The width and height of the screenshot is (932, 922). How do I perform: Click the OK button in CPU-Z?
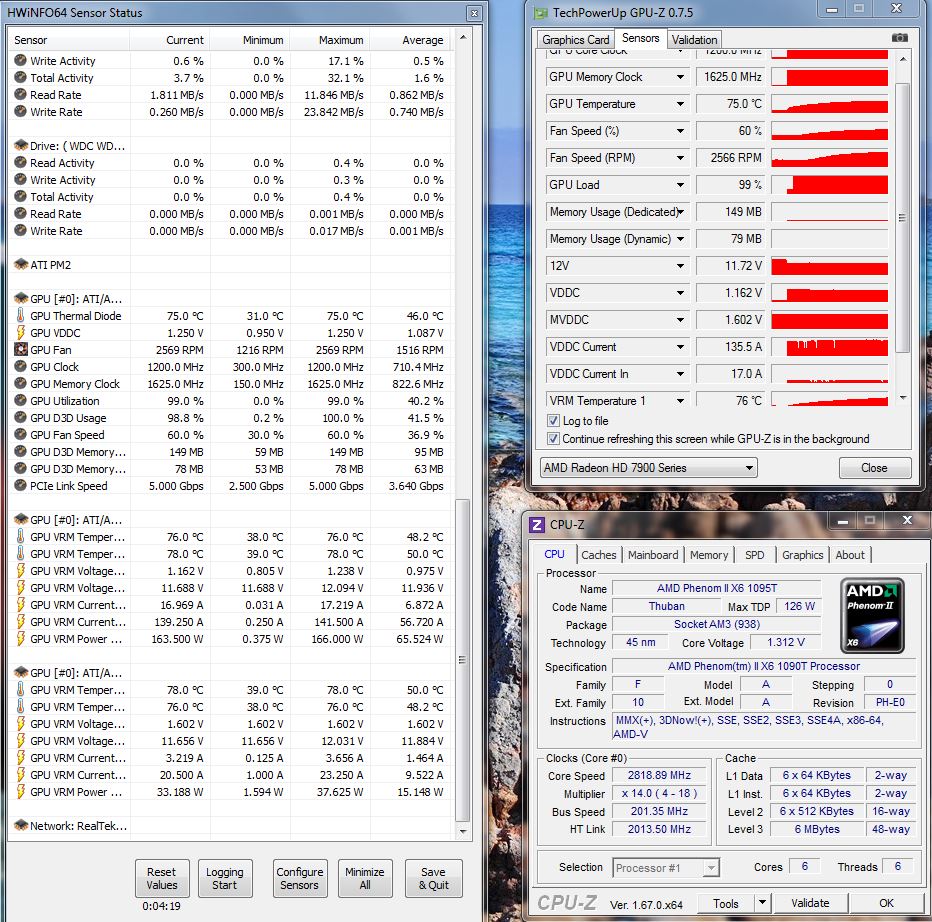[x=886, y=903]
